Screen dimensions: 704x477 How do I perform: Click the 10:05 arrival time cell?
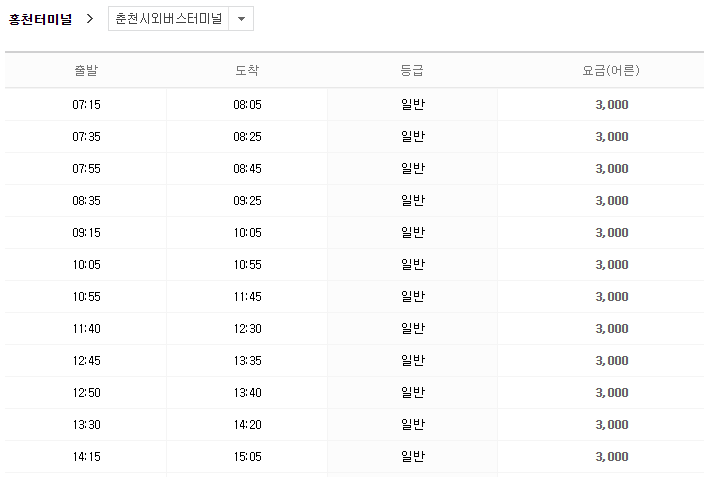click(247, 233)
